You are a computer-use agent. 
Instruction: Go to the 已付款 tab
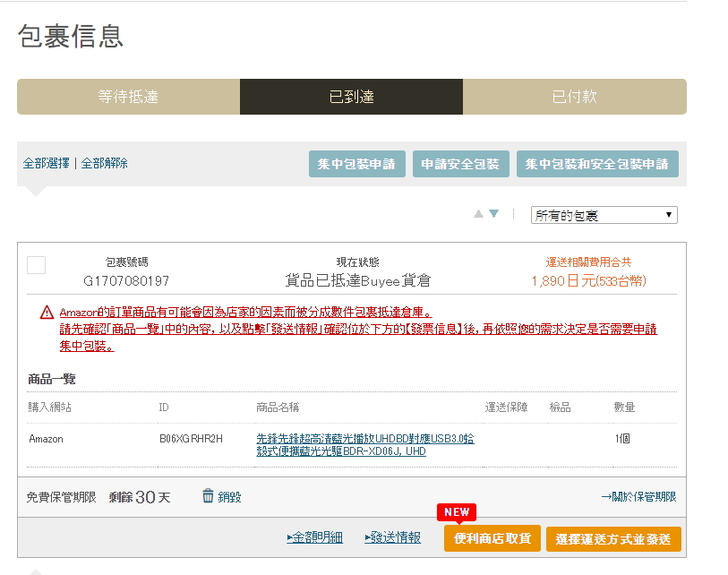pyautogui.click(x=574, y=97)
